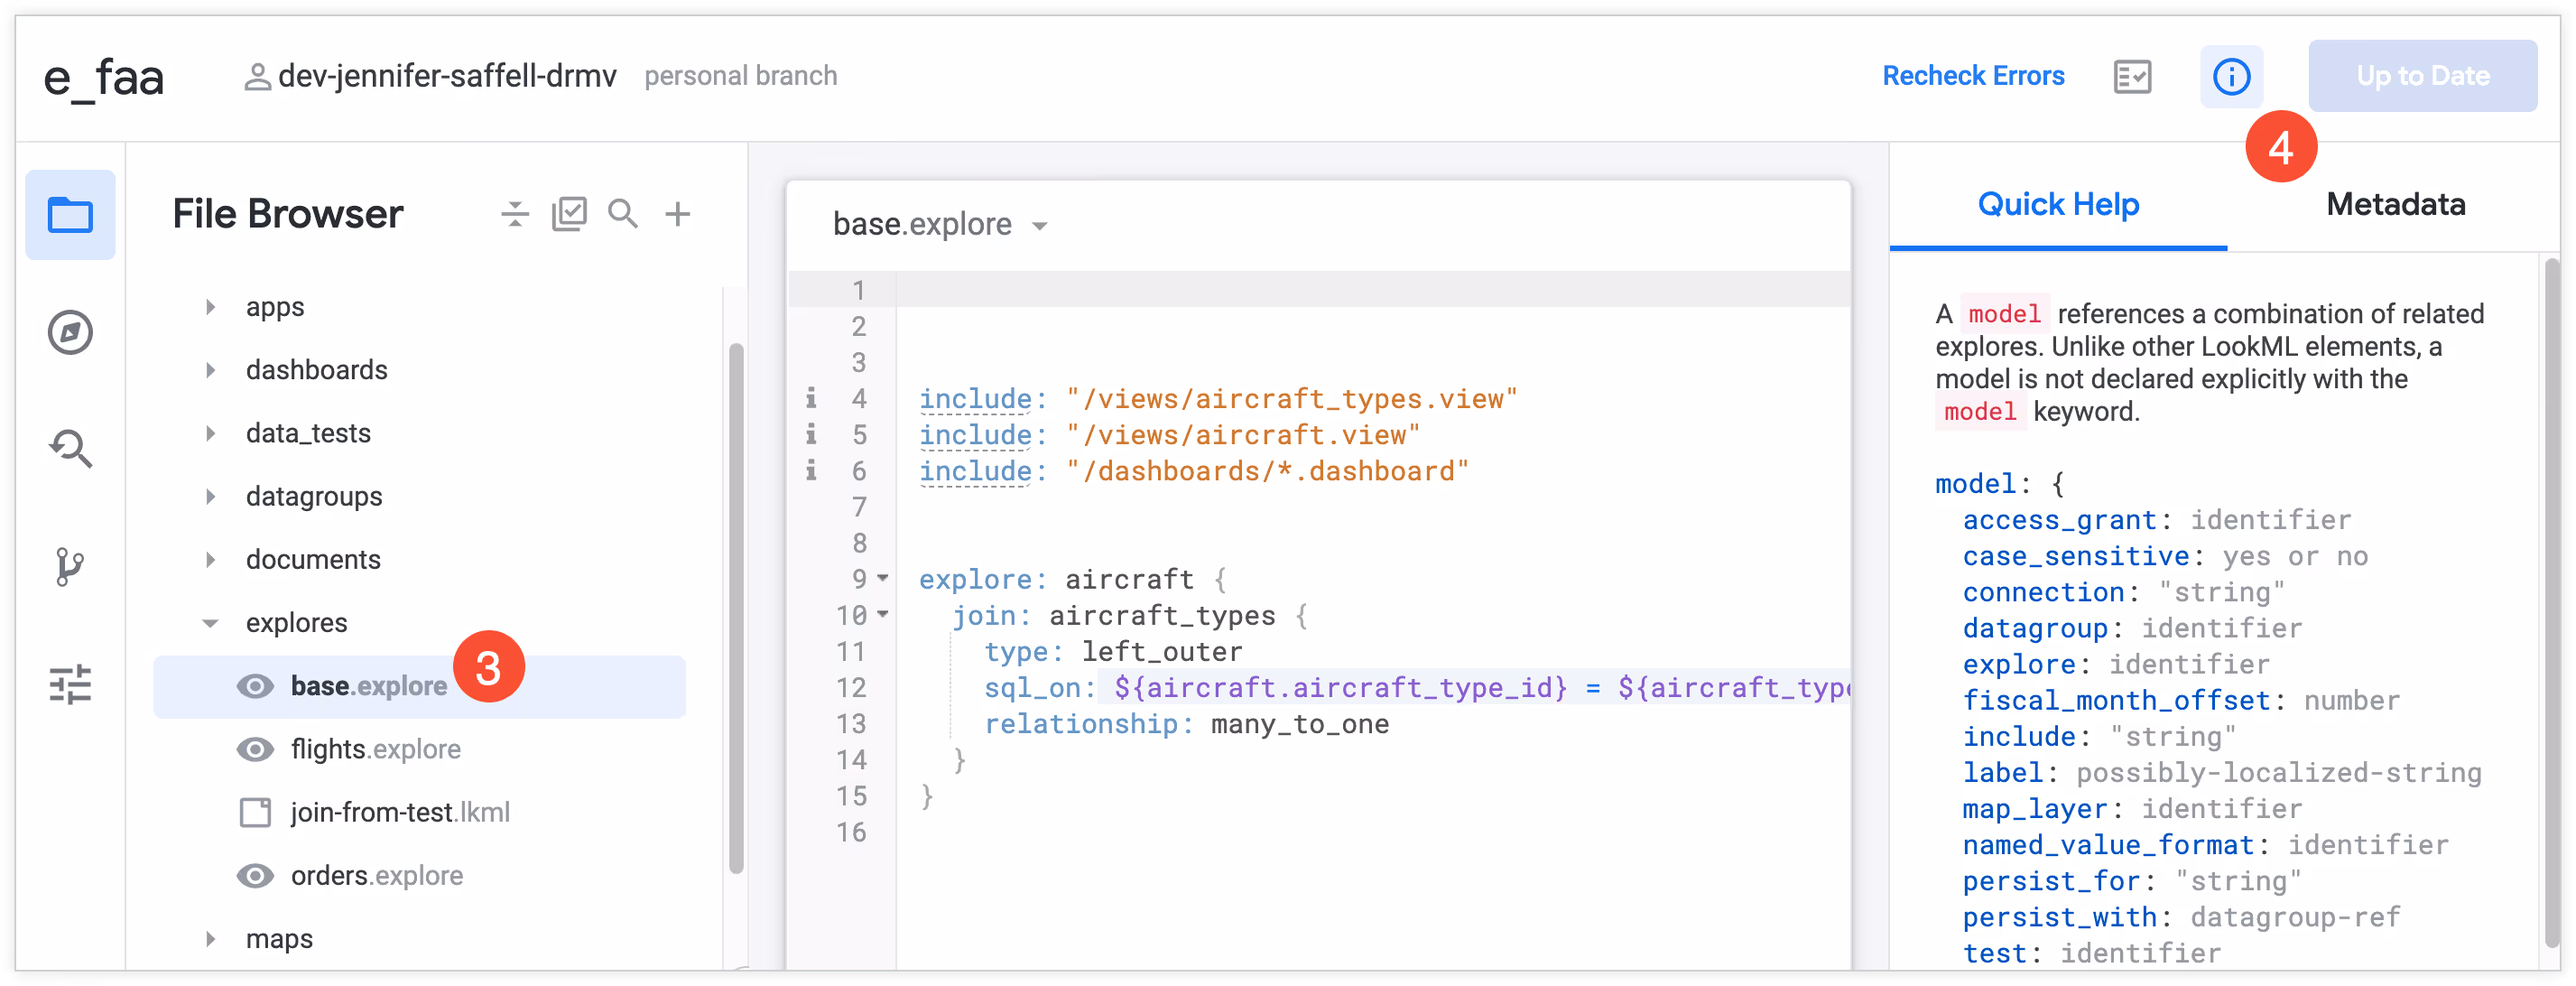Image resolution: width=2576 pixels, height=986 pixels.
Task: Open the Git Actions branch icon
Action: 70,566
